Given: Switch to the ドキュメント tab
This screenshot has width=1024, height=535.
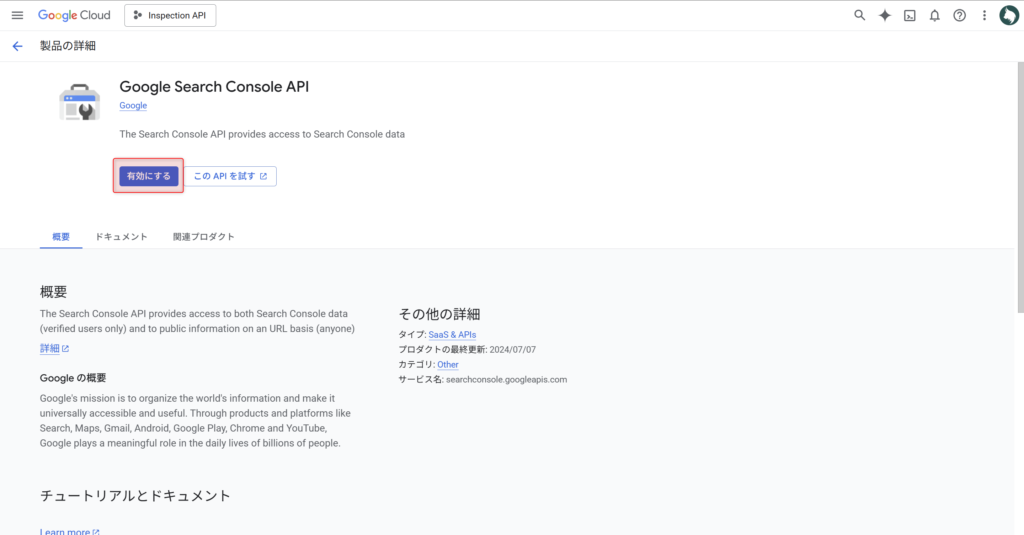Looking at the screenshot, I should [x=122, y=237].
